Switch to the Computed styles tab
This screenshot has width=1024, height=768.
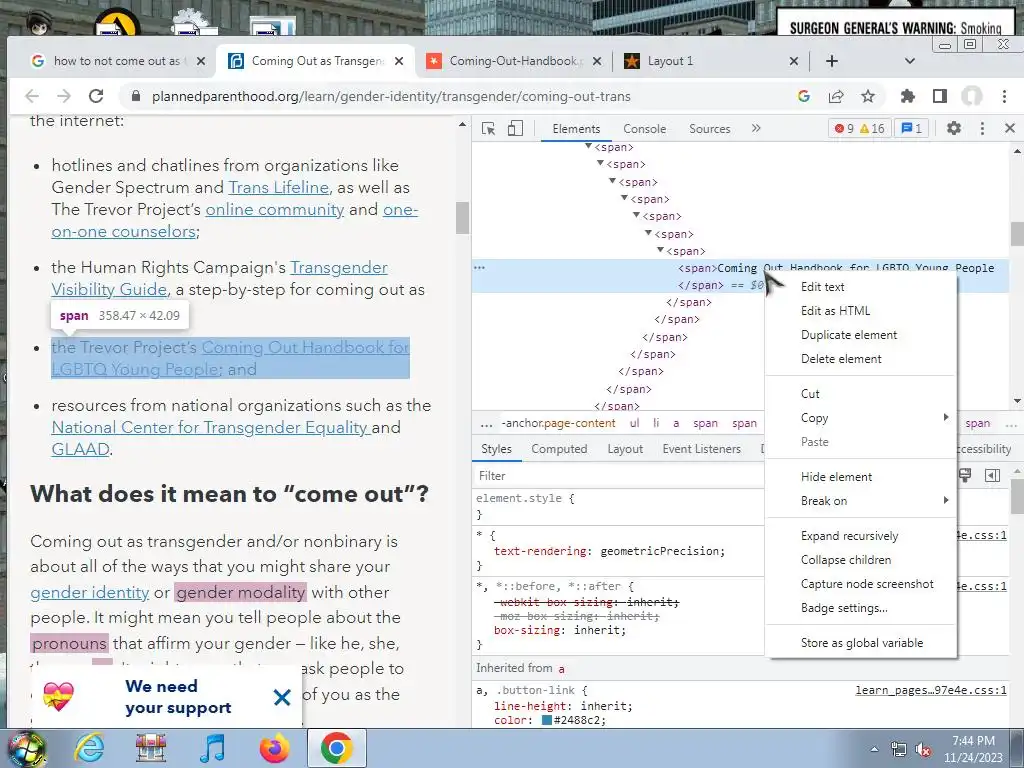pyautogui.click(x=559, y=449)
